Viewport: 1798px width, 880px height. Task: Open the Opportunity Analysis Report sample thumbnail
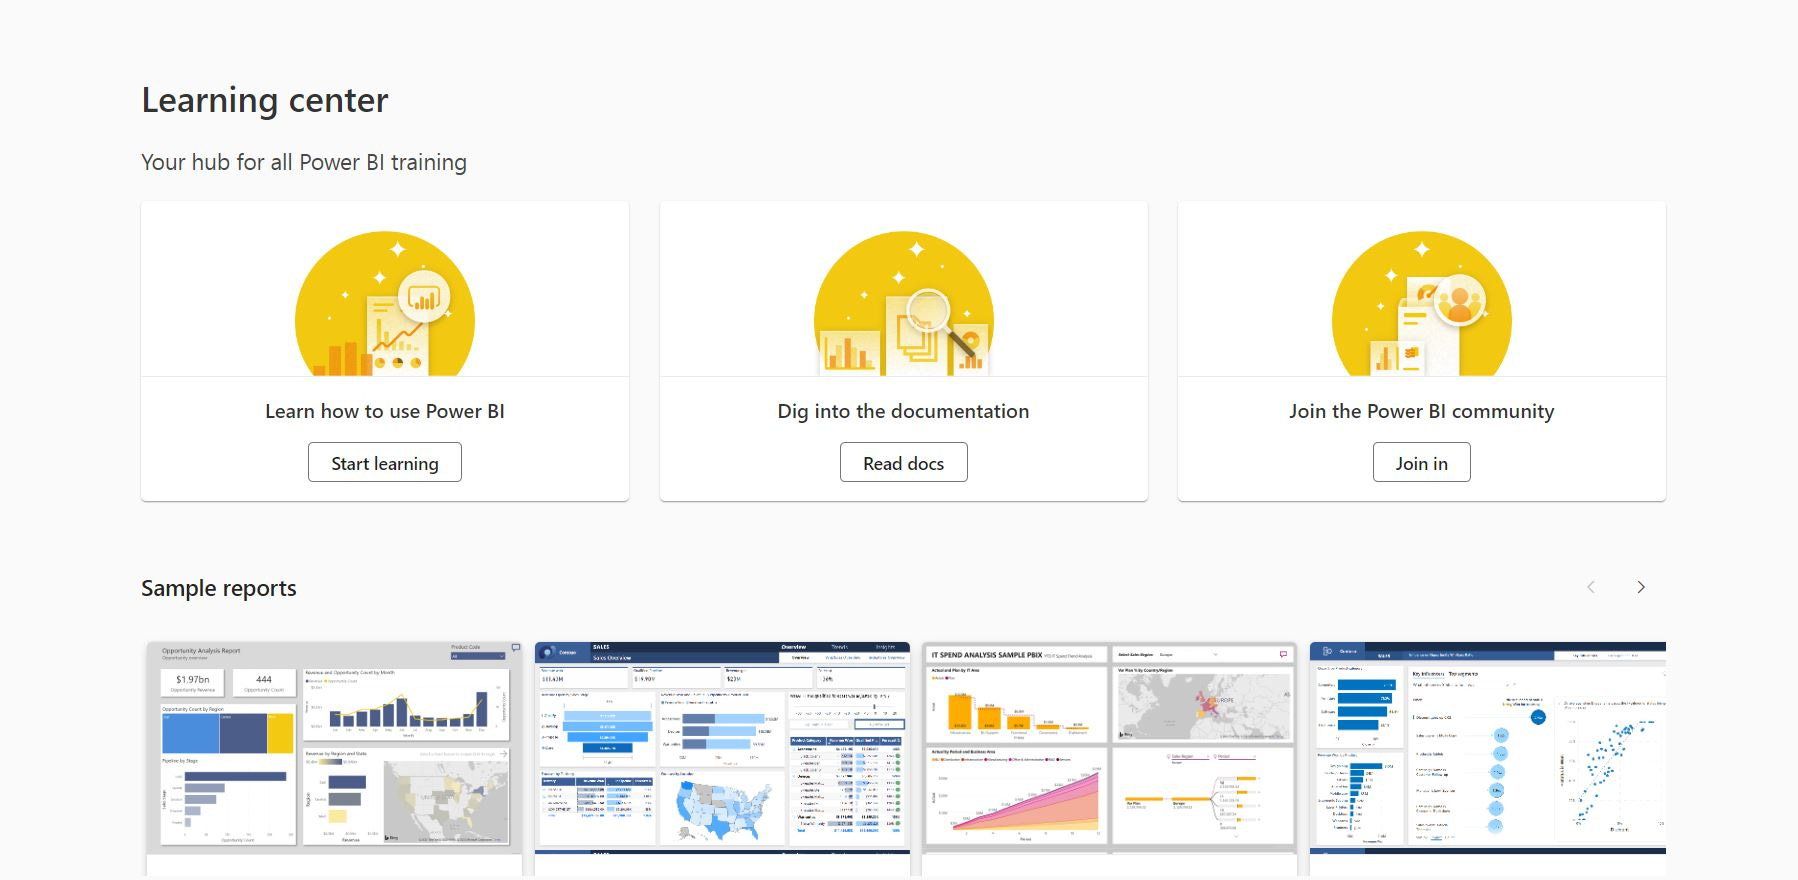pos(334,748)
